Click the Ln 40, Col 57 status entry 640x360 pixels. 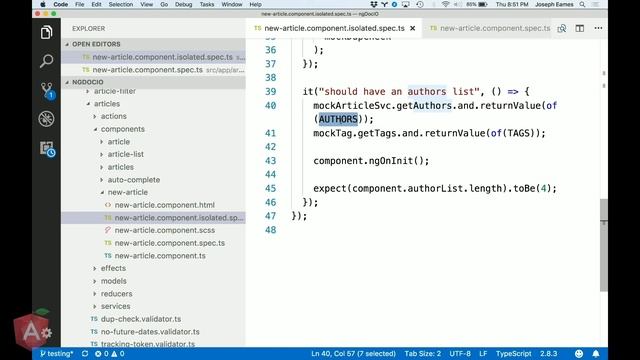tap(353, 353)
